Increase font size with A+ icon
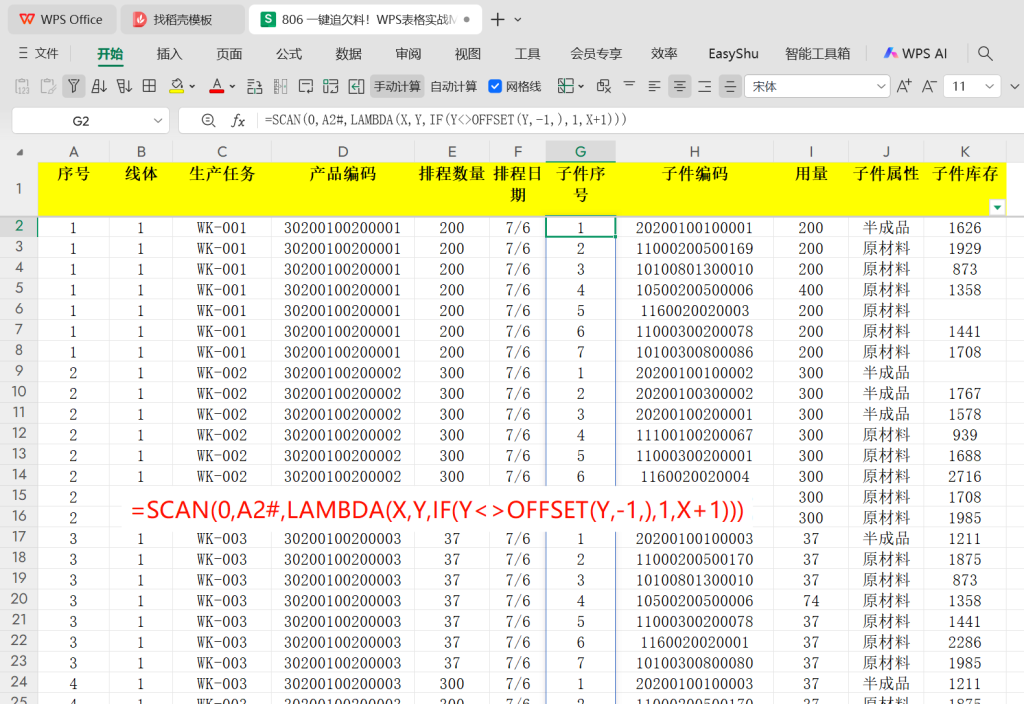Image resolution: width=1024 pixels, height=704 pixels. point(904,86)
